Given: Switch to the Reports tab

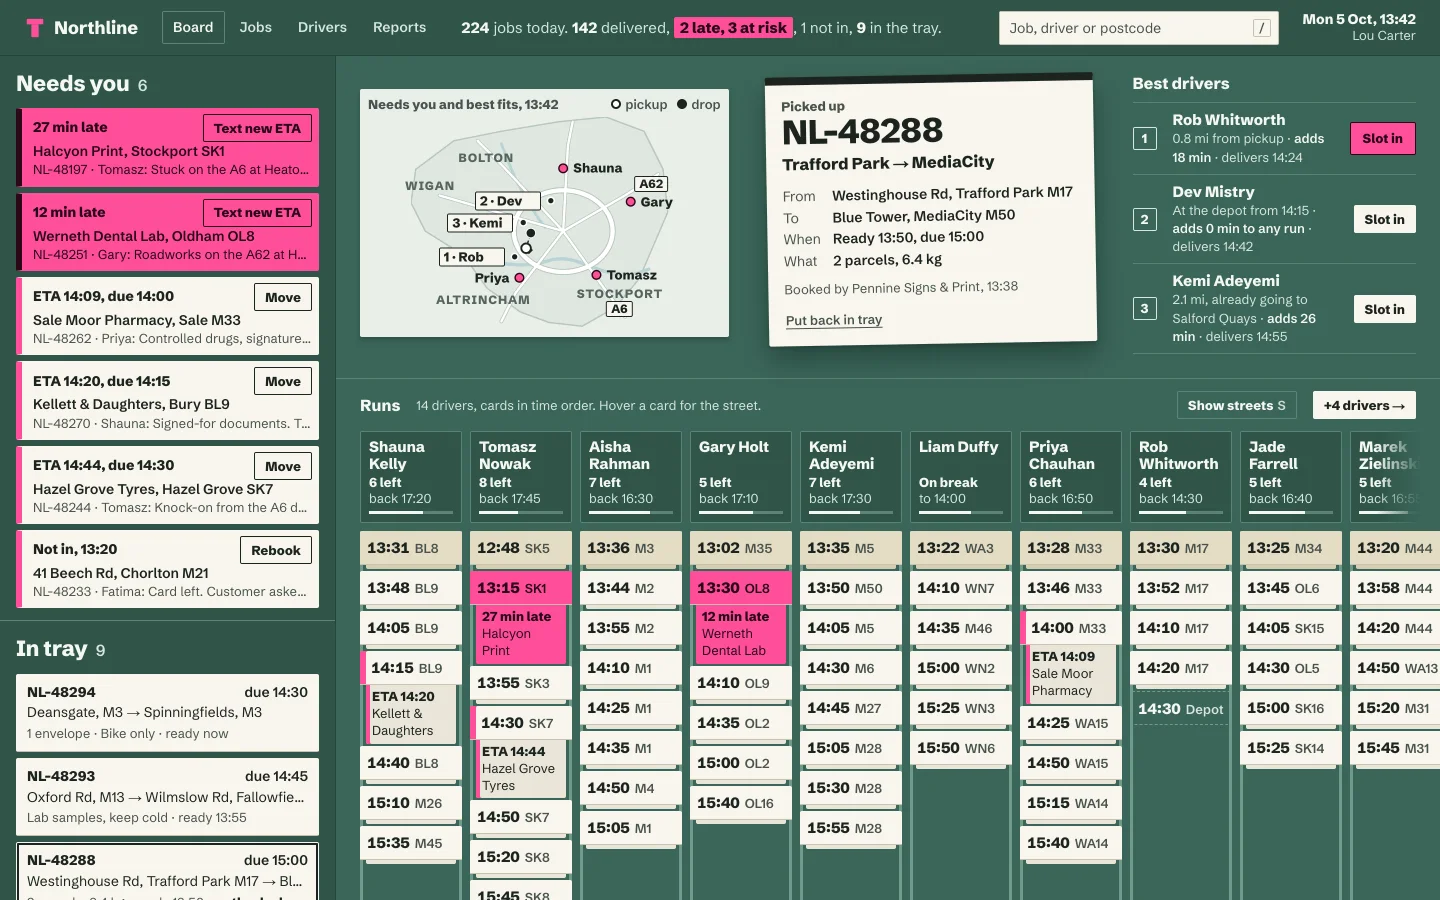Looking at the screenshot, I should click(x=399, y=28).
